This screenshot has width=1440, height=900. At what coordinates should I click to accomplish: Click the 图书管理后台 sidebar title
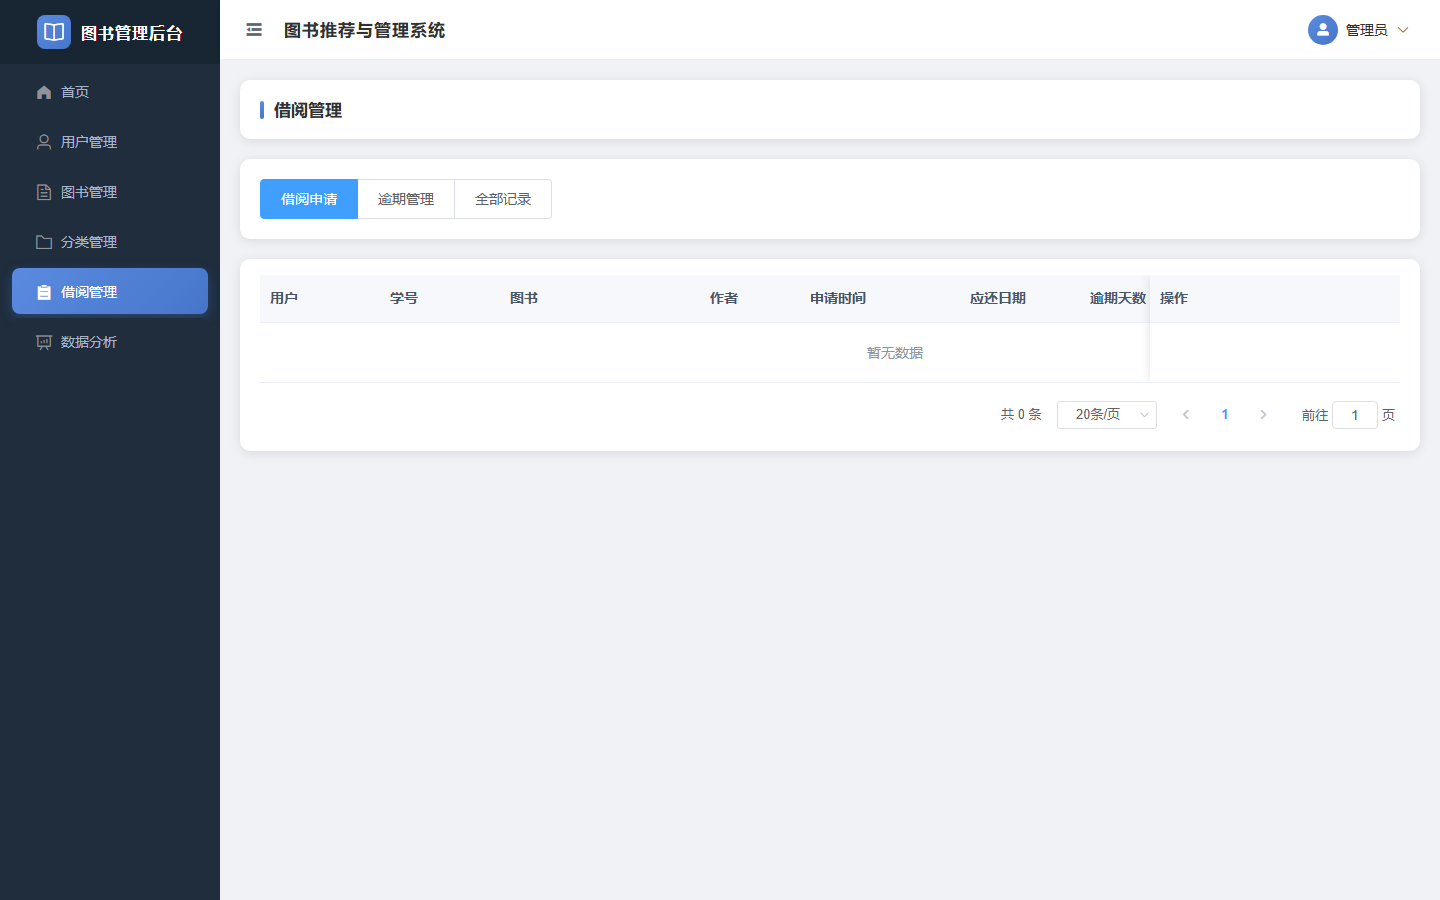[132, 33]
